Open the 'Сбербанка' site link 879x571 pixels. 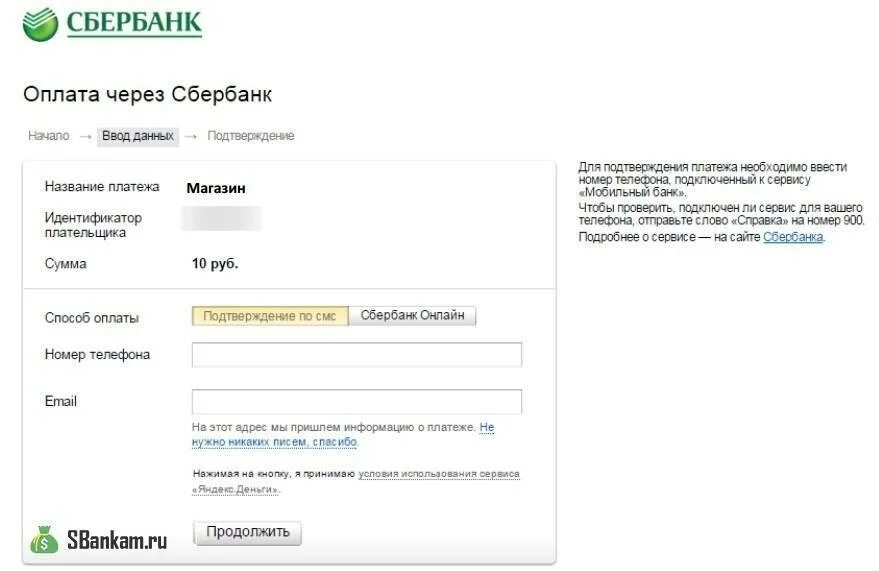(793, 237)
